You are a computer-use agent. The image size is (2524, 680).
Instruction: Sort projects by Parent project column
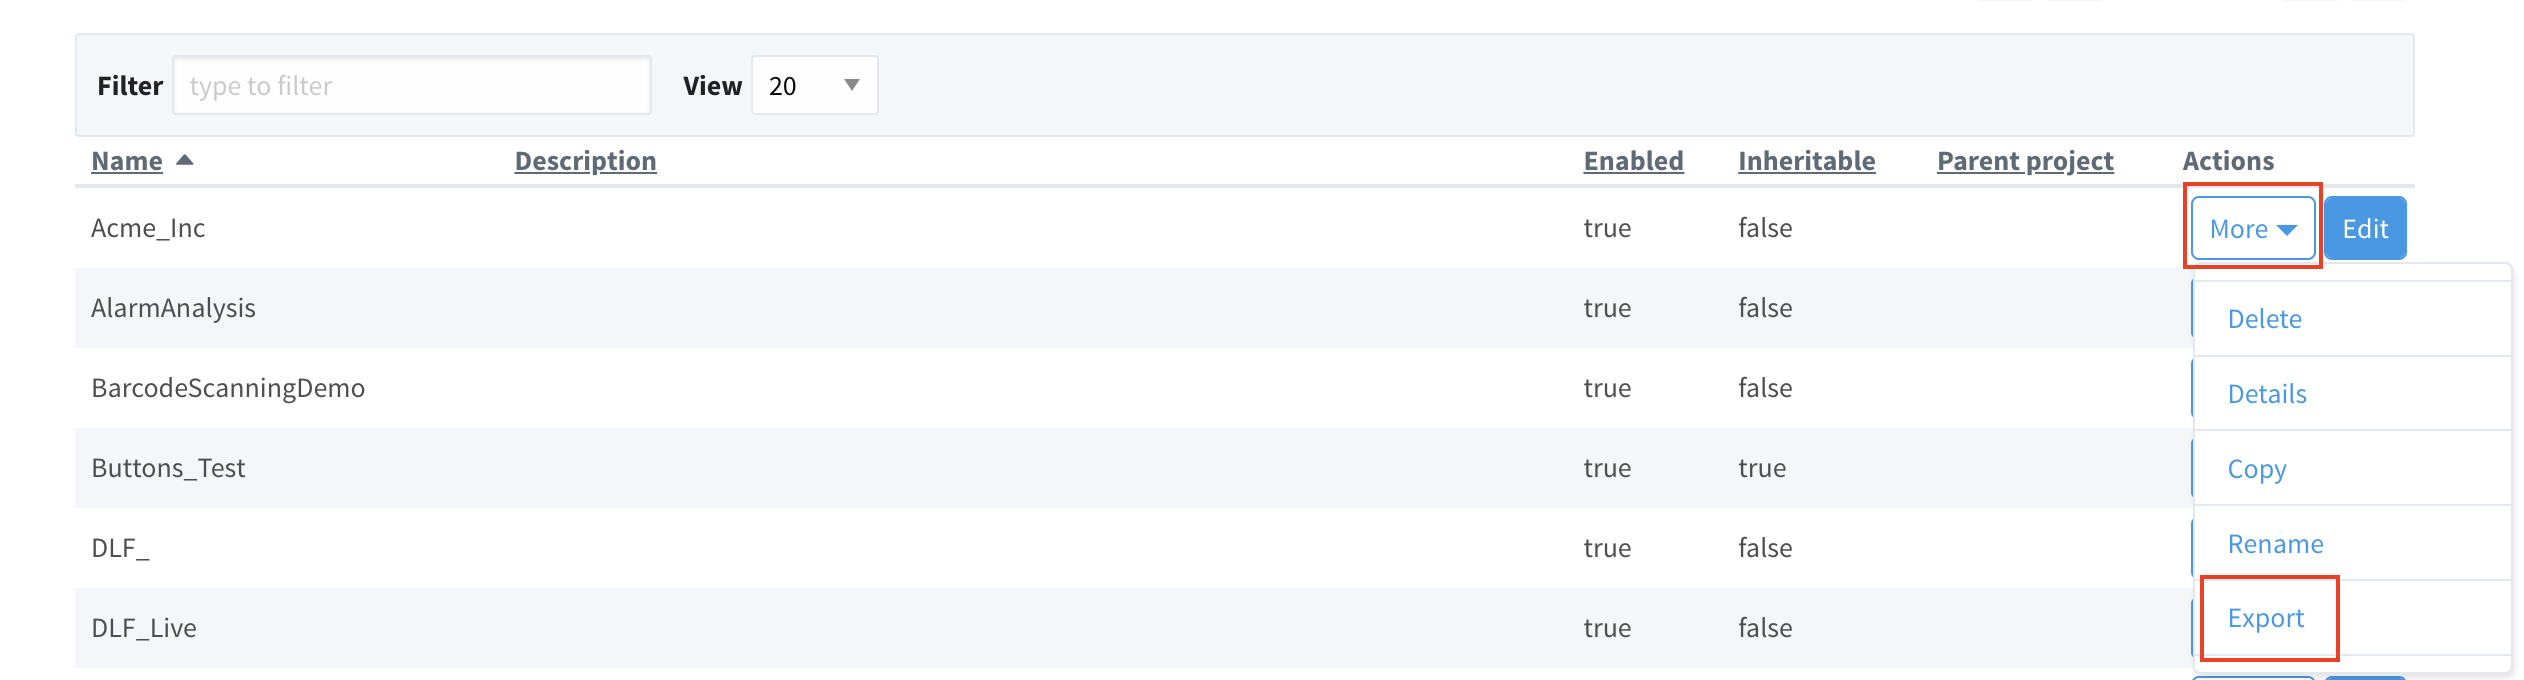(x=2025, y=161)
